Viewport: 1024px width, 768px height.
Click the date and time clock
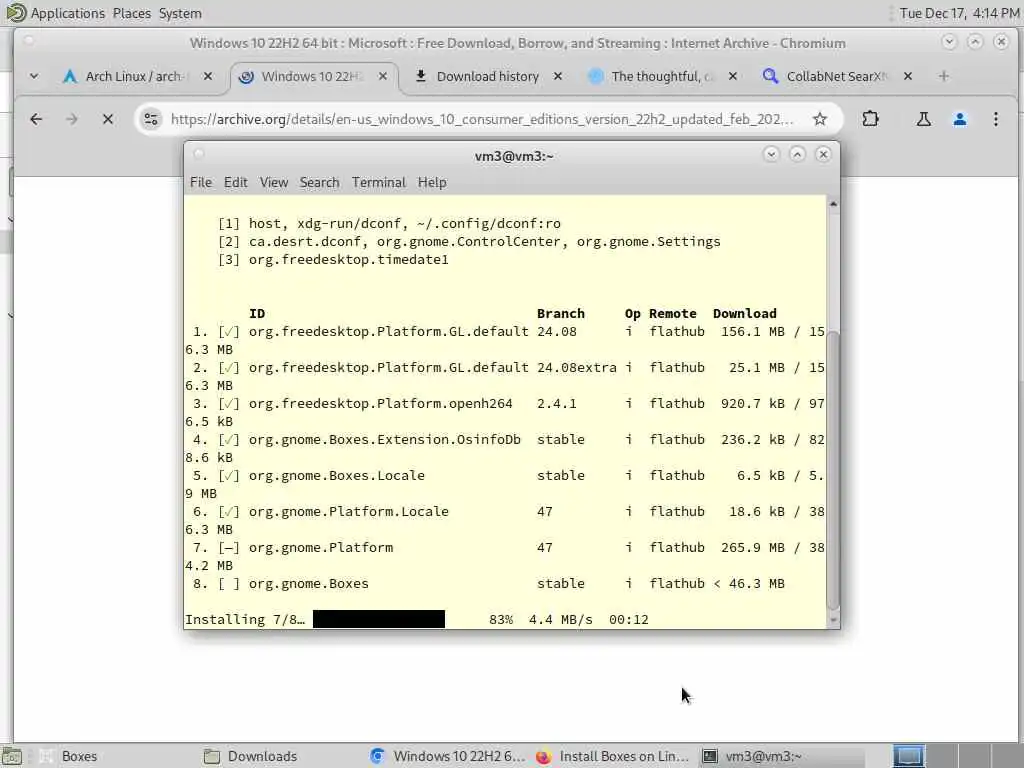959,13
